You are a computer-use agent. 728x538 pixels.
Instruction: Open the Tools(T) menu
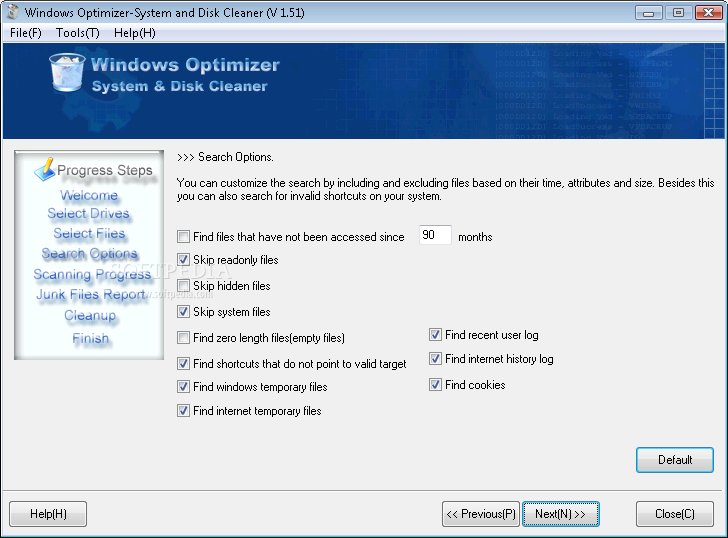(x=78, y=33)
